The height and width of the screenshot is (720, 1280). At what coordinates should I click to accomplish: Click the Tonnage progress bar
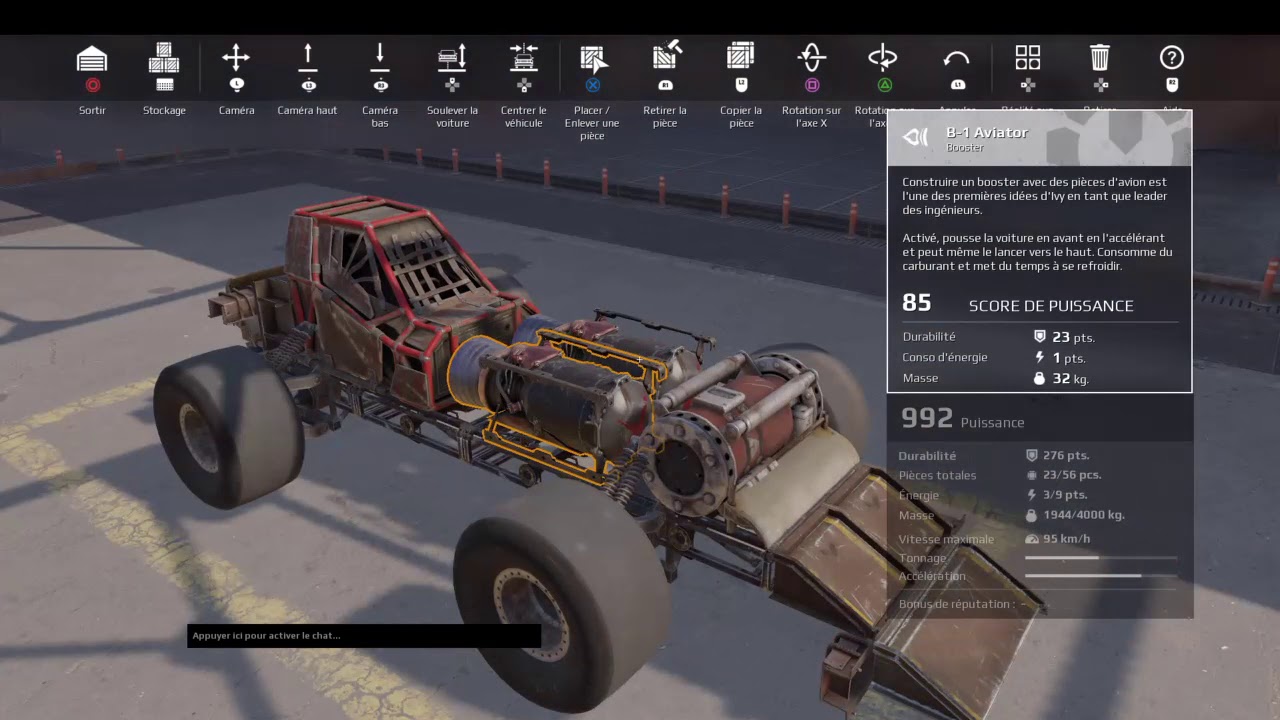point(1101,558)
